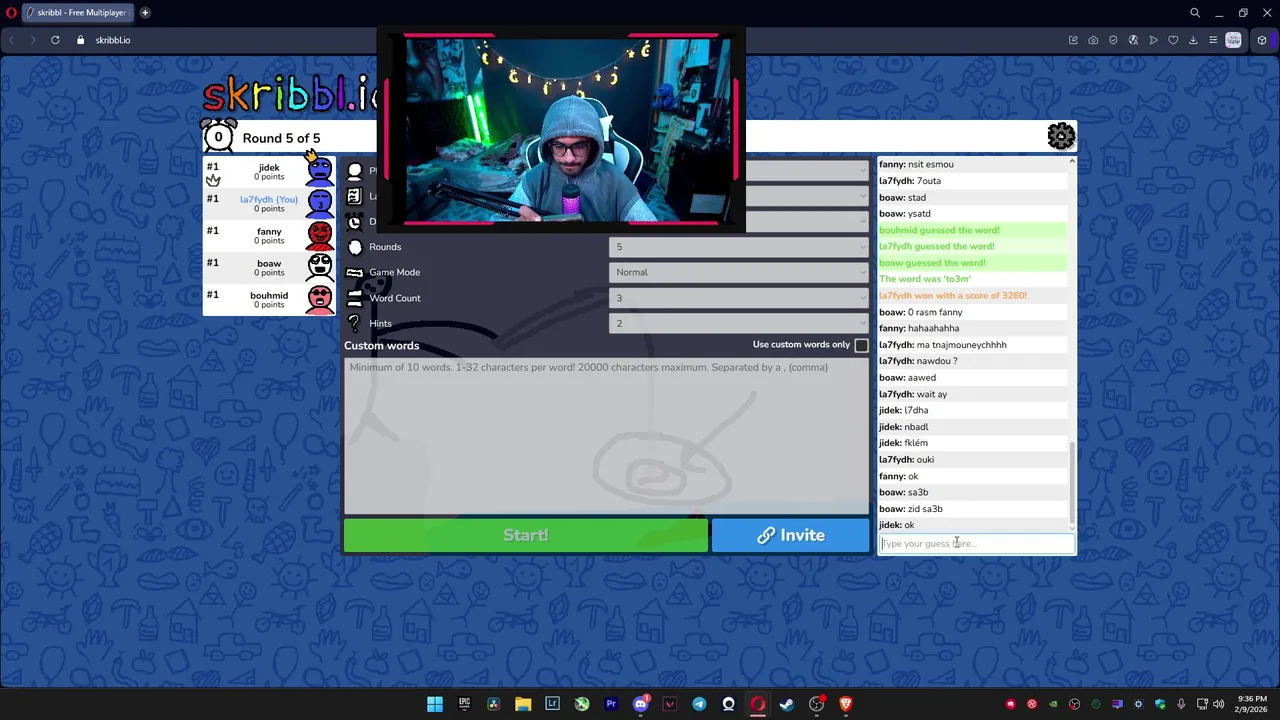Open a new tab with plus button

click(x=145, y=13)
